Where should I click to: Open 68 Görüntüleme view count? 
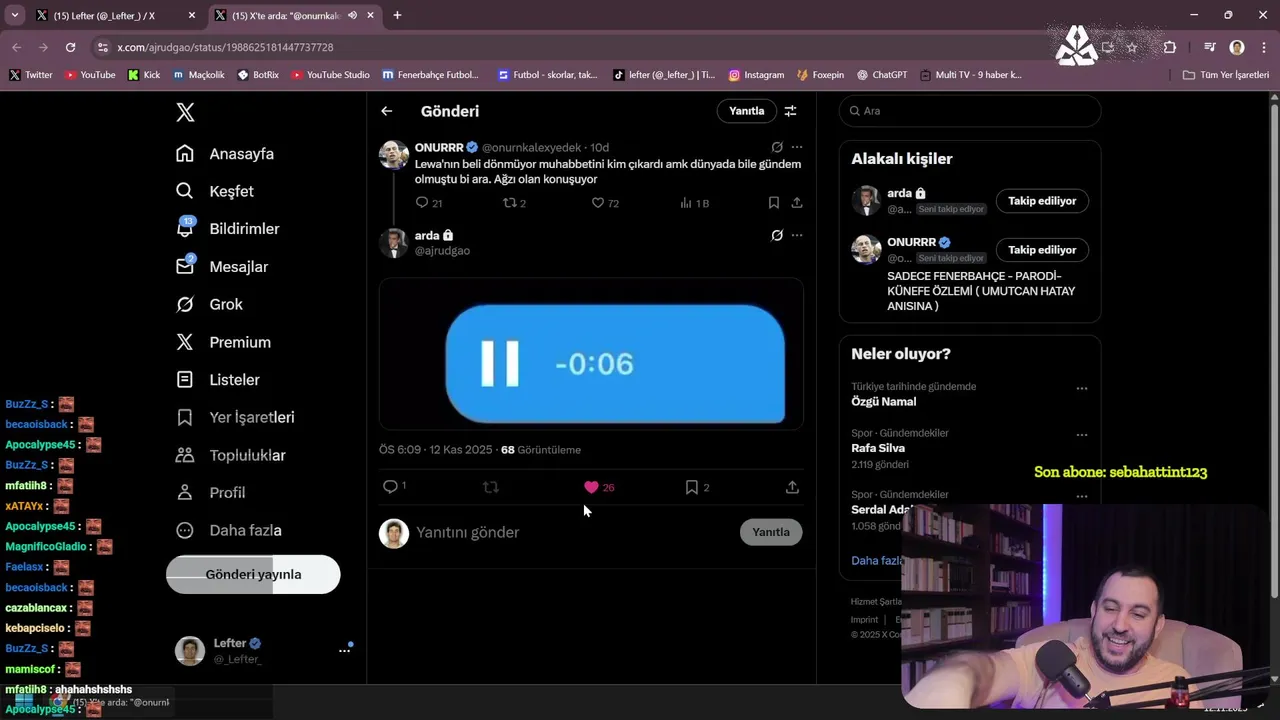541,450
